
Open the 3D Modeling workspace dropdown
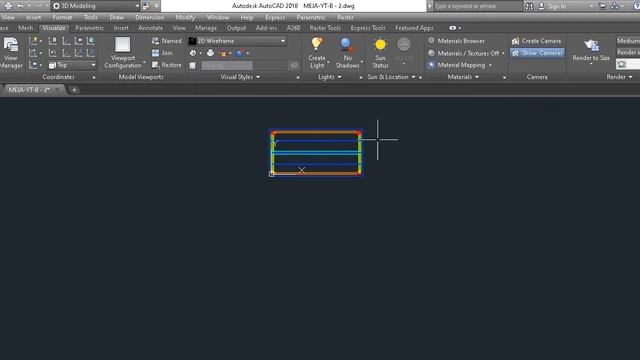point(96,6)
